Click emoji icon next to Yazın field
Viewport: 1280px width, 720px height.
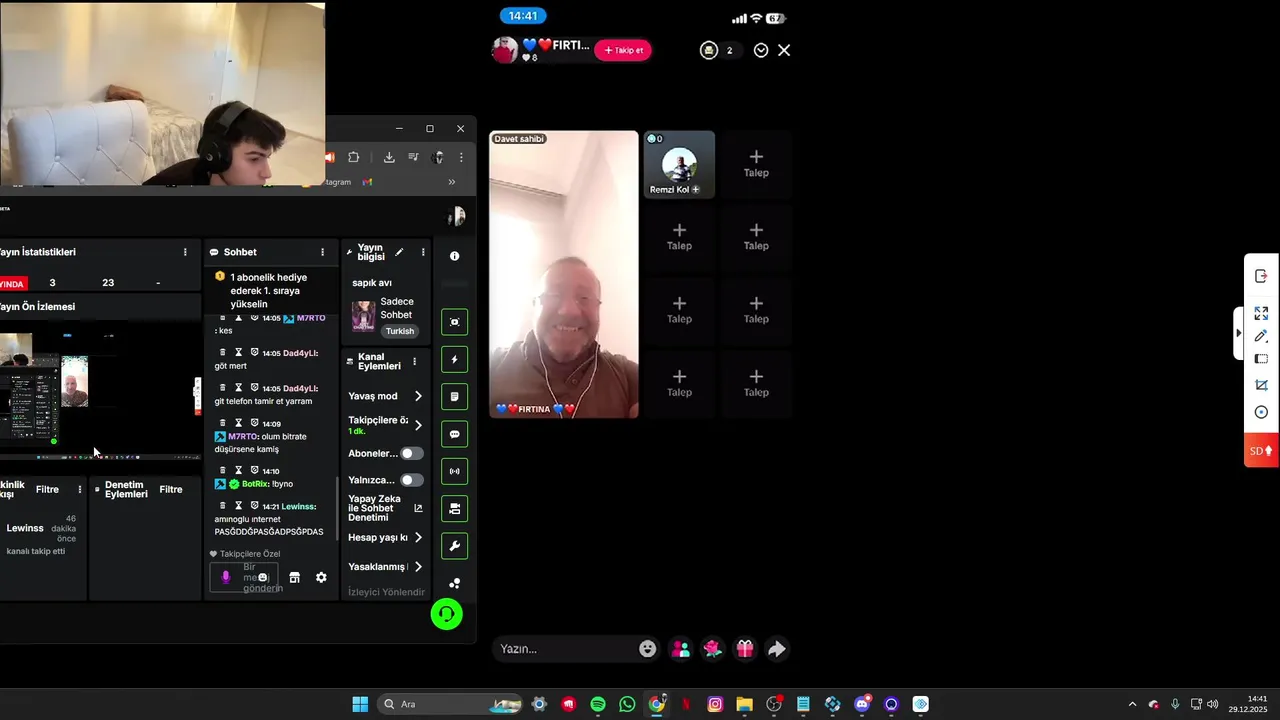pos(648,649)
